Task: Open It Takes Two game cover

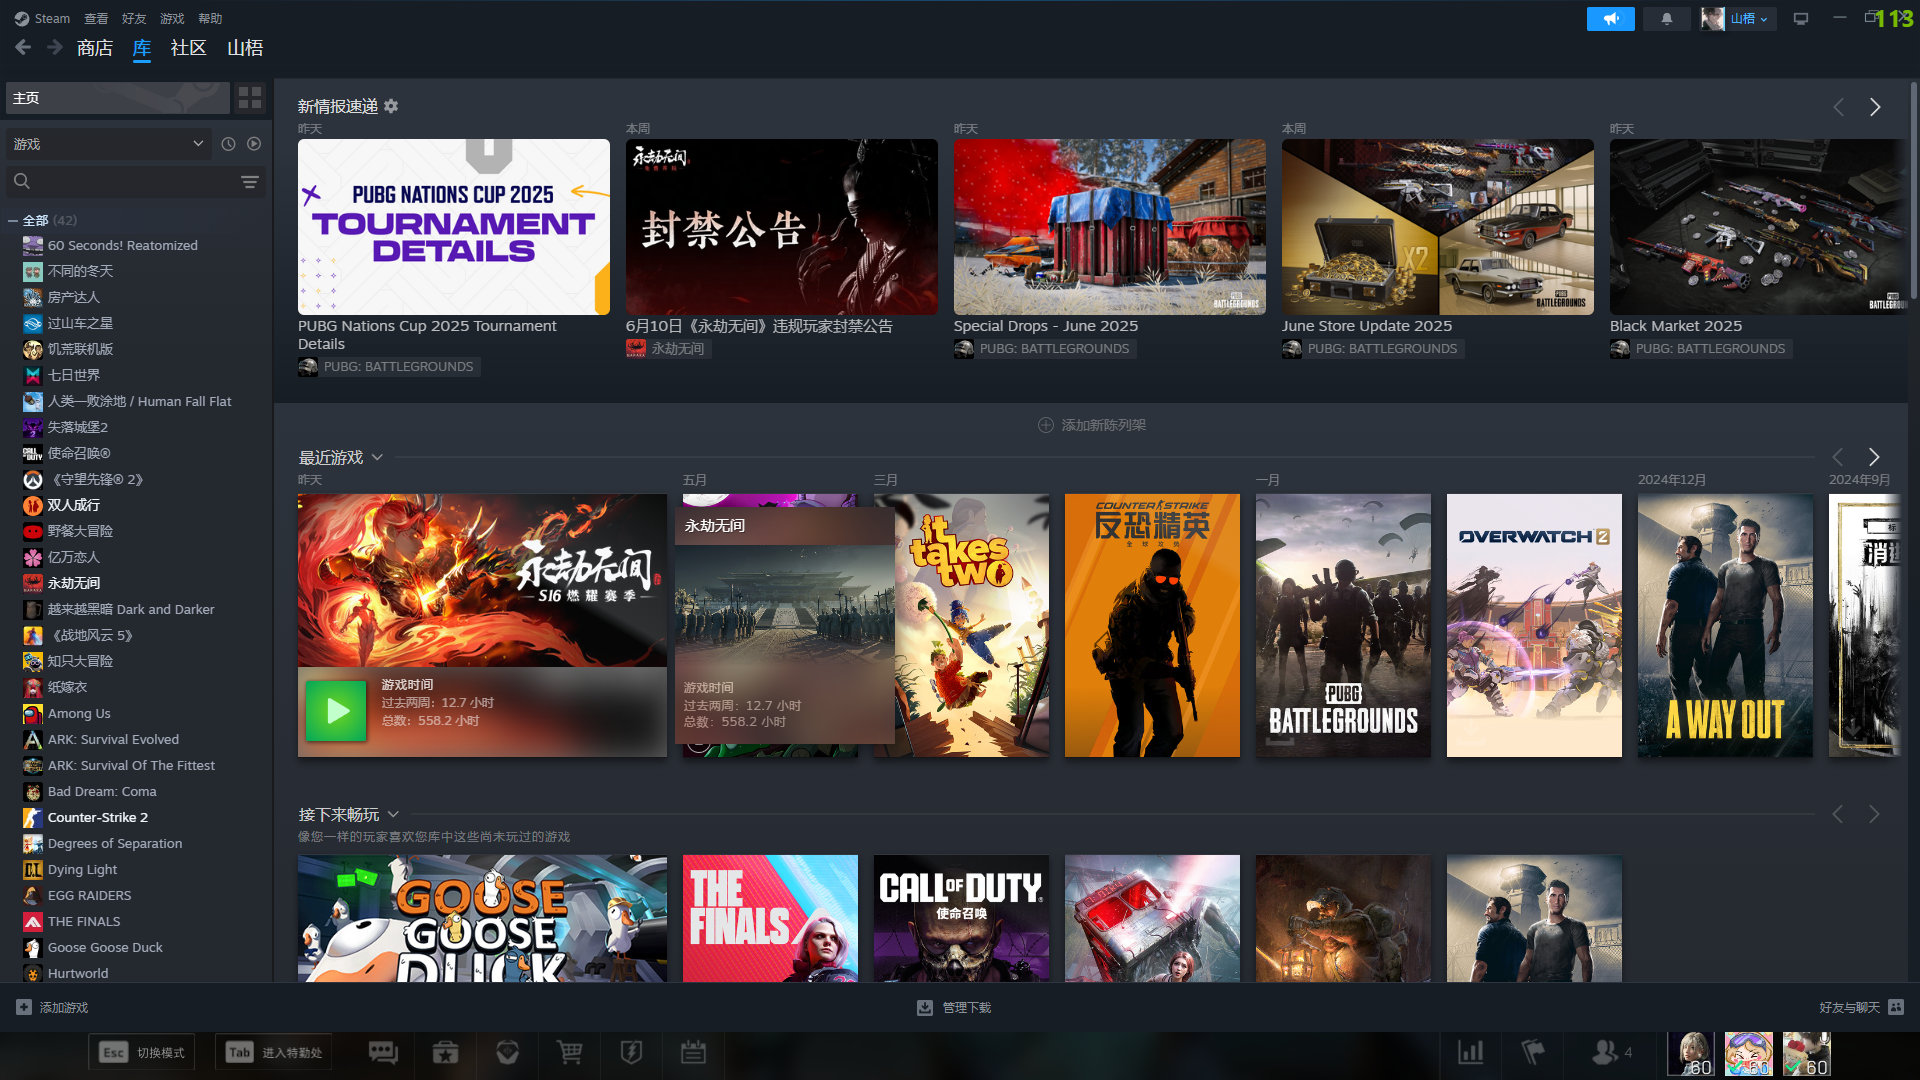Action: (x=972, y=625)
